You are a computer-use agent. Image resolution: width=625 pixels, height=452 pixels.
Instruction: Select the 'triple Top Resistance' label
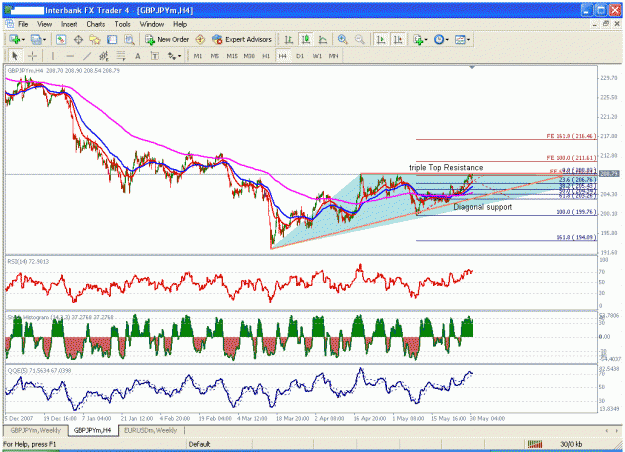point(446,167)
